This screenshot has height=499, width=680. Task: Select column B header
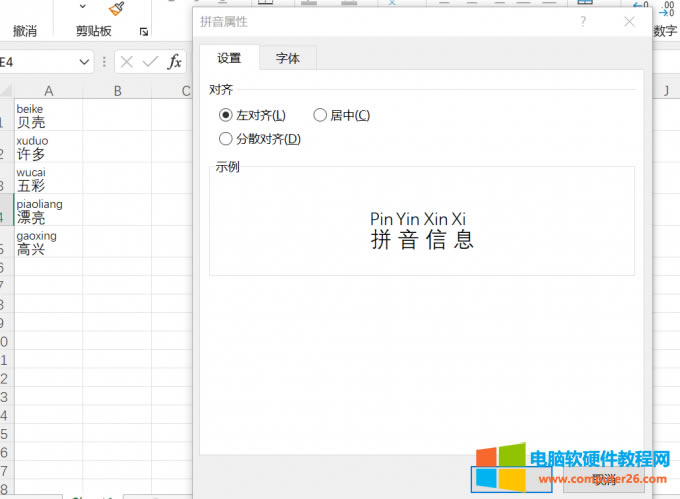117,91
